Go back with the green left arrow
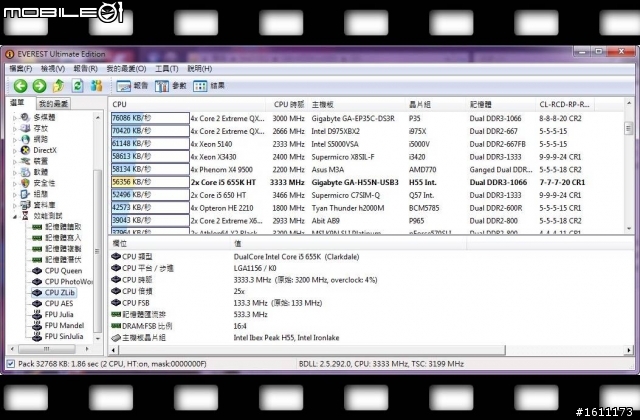This screenshot has height=420, width=640. [20, 86]
